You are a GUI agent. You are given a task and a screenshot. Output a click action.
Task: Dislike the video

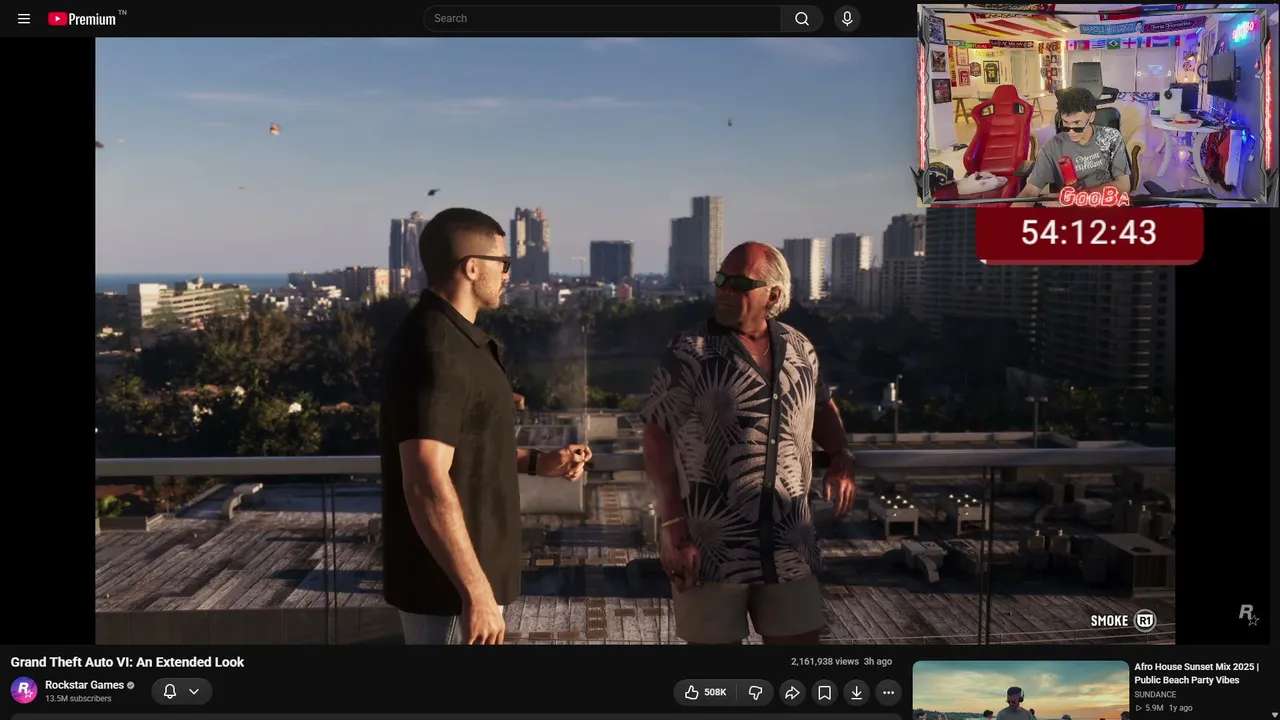[x=756, y=692]
